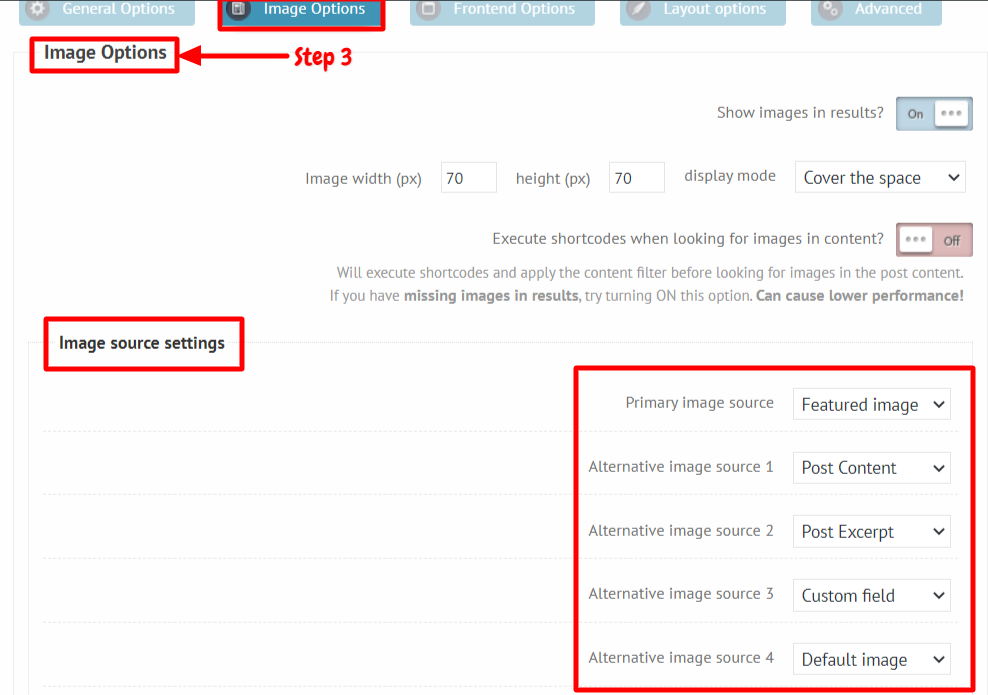The image size is (988, 695).
Task: Click the 'missing images in results' bold text
Action: (491, 296)
